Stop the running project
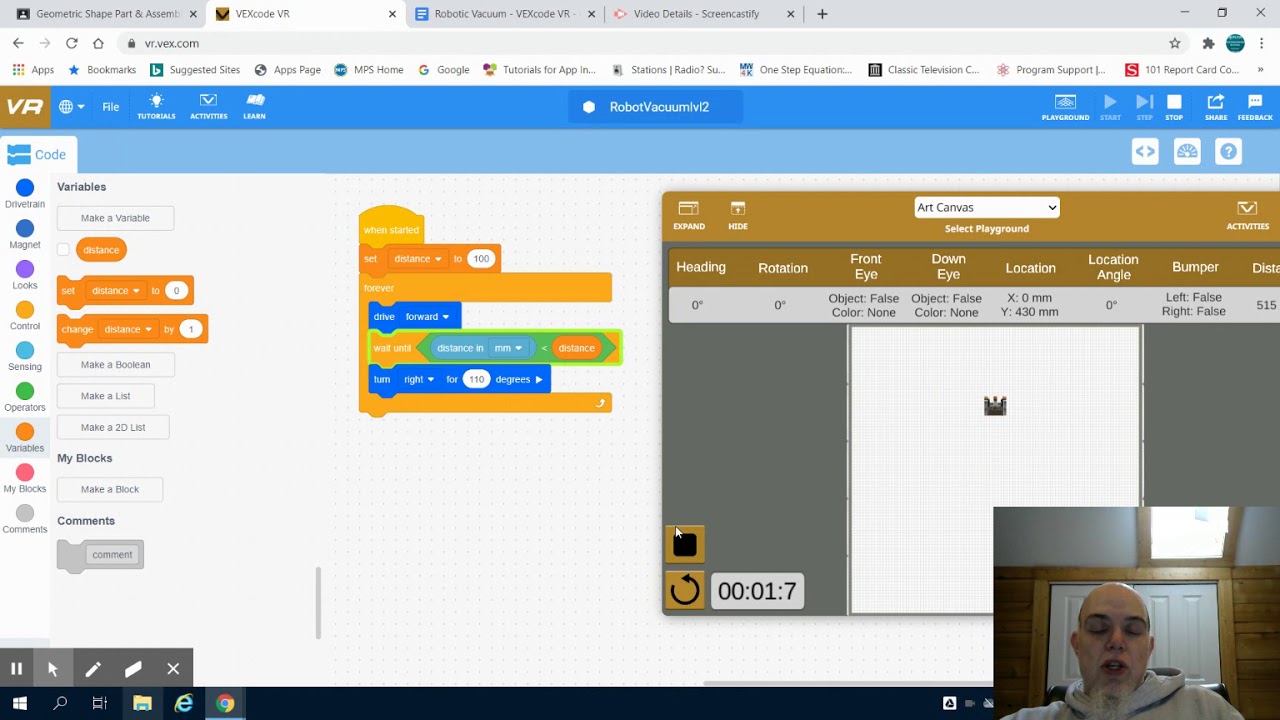 click(x=1174, y=107)
